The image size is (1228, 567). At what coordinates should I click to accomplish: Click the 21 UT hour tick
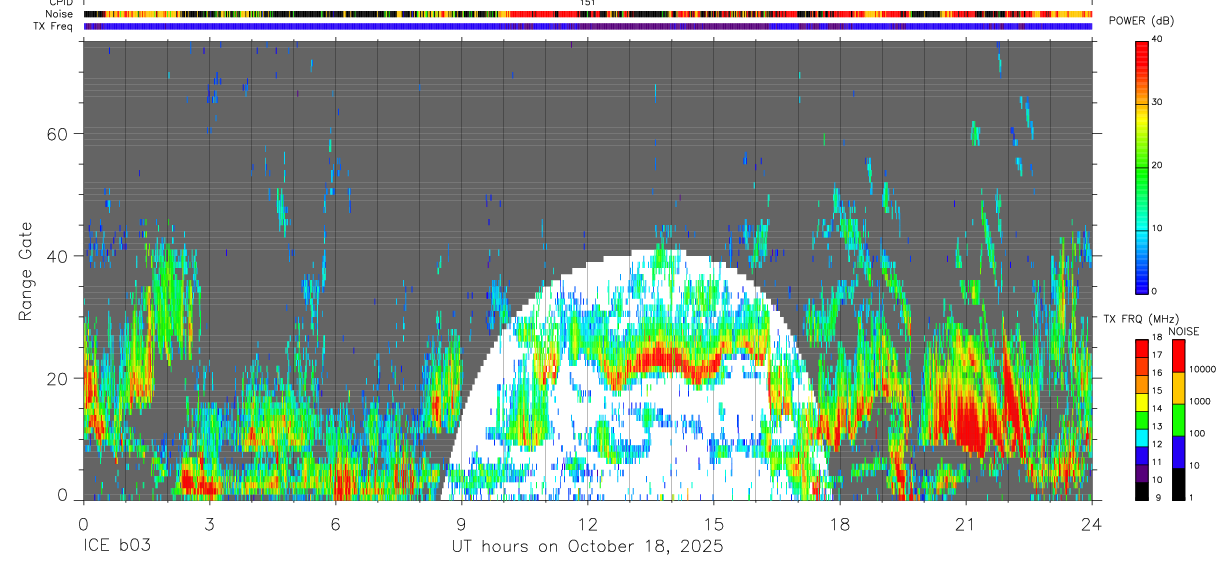tap(966, 523)
